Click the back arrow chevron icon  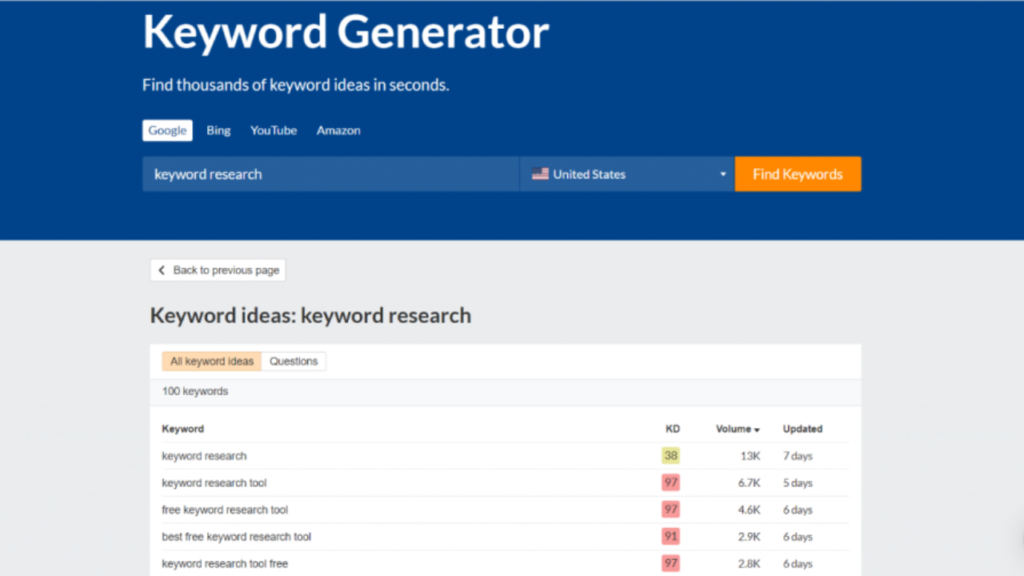[x=162, y=271]
